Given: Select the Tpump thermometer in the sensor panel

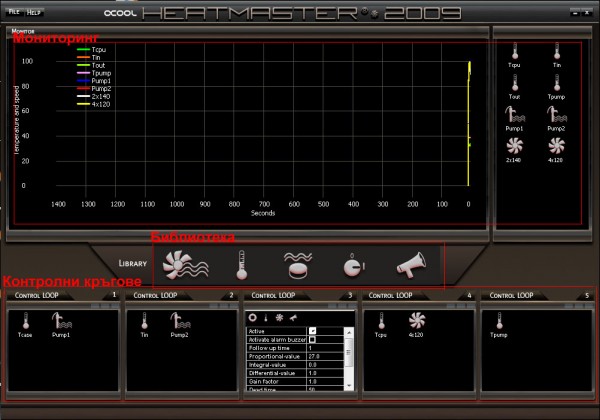Looking at the screenshot, I should (557, 83).
